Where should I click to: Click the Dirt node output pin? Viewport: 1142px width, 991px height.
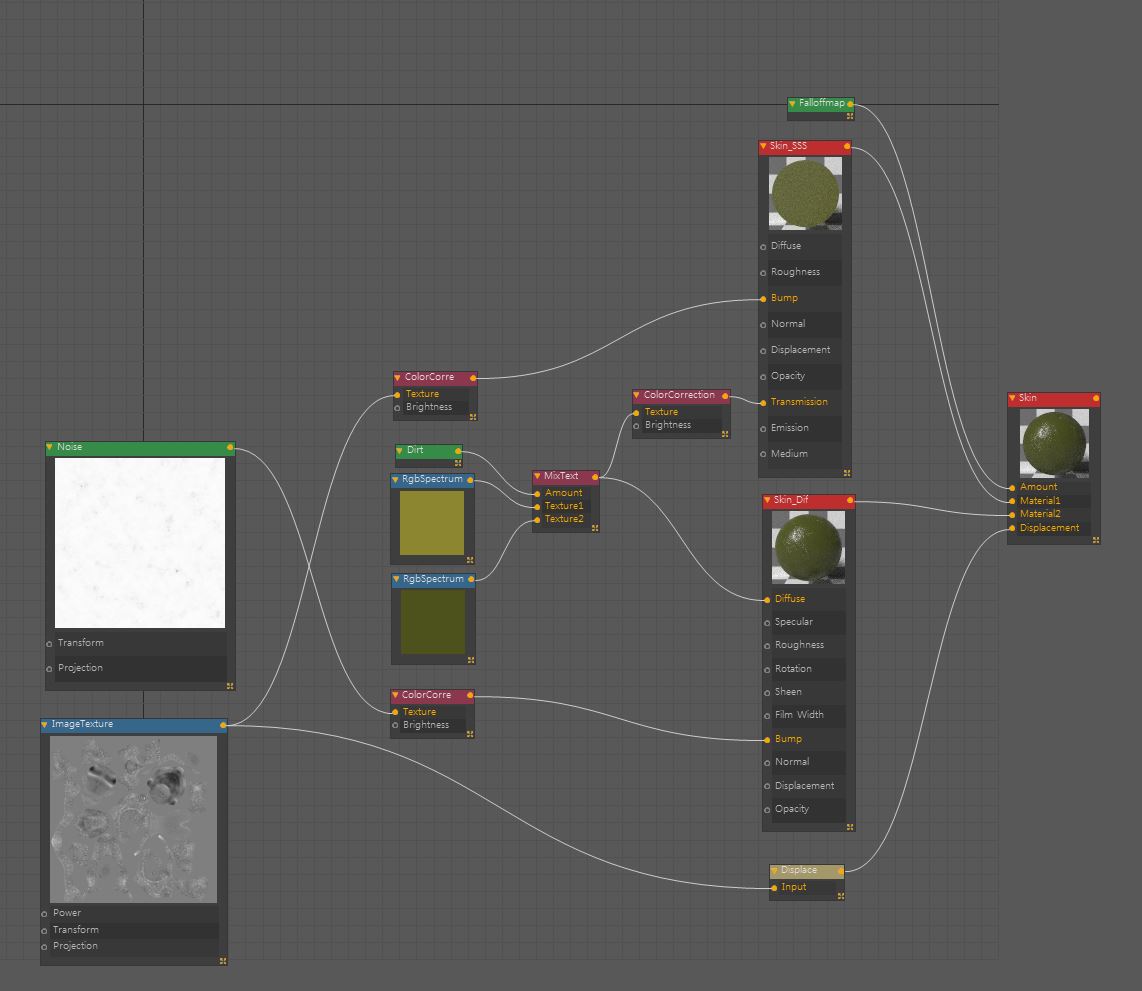[457, 451]
